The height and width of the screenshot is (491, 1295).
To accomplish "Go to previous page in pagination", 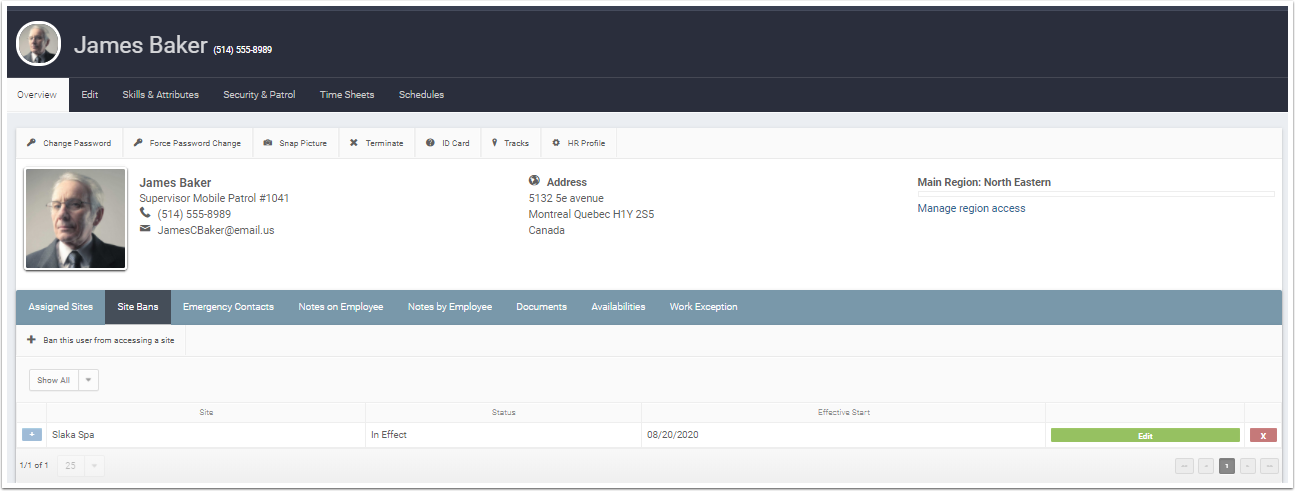I will pyautogui.click(x=1206, y=466).
